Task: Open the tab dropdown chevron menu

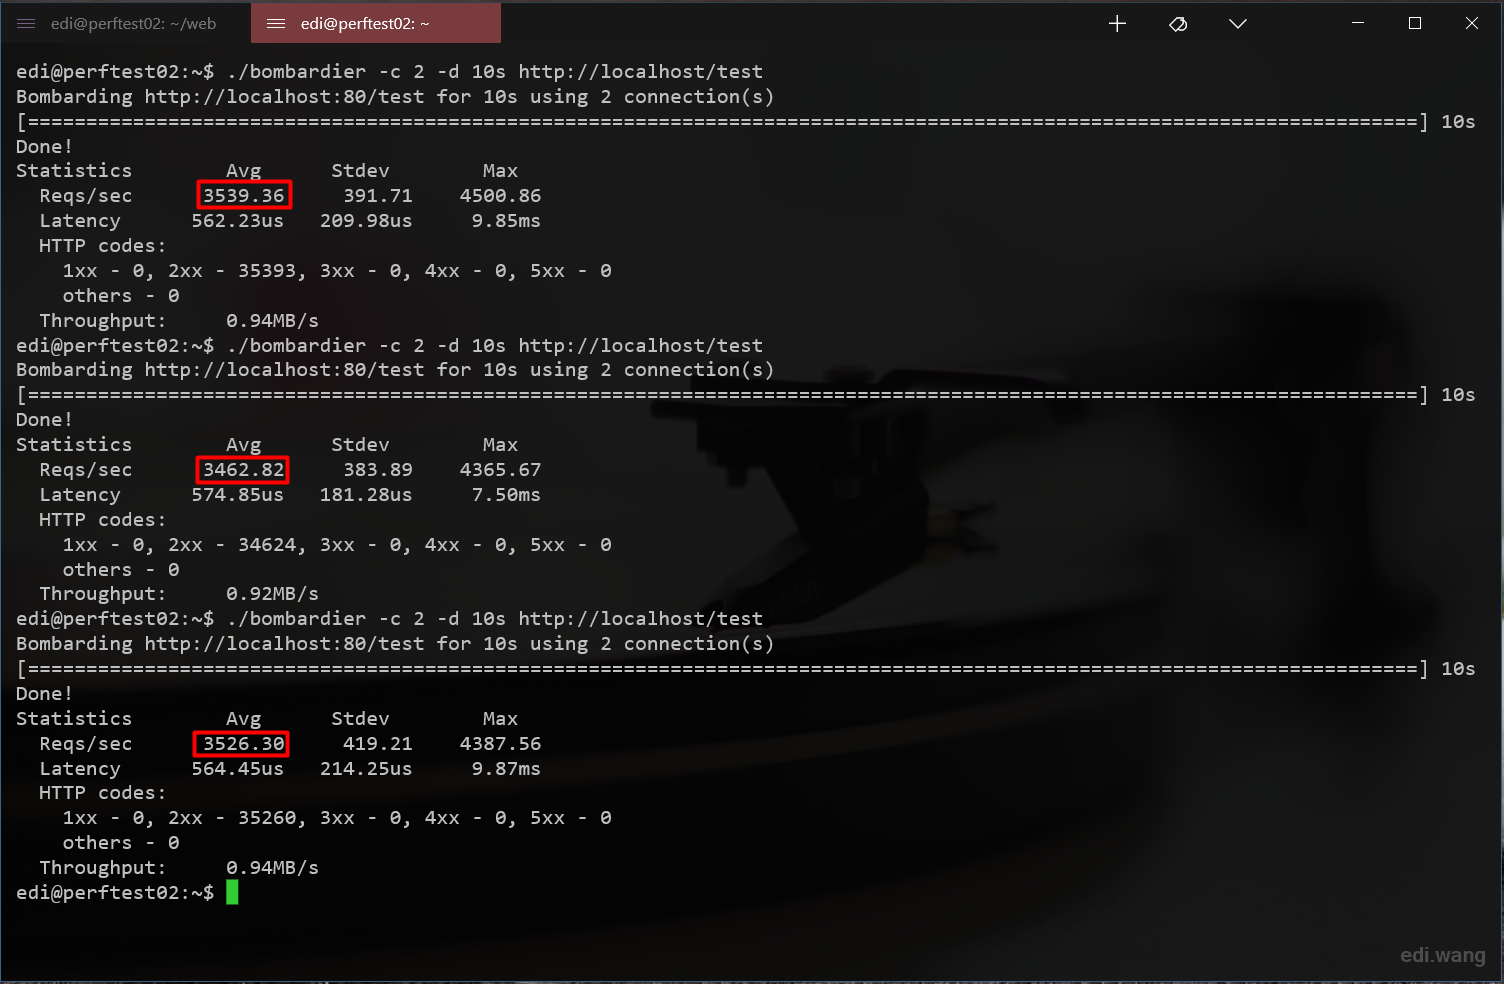Action: 1238,23
